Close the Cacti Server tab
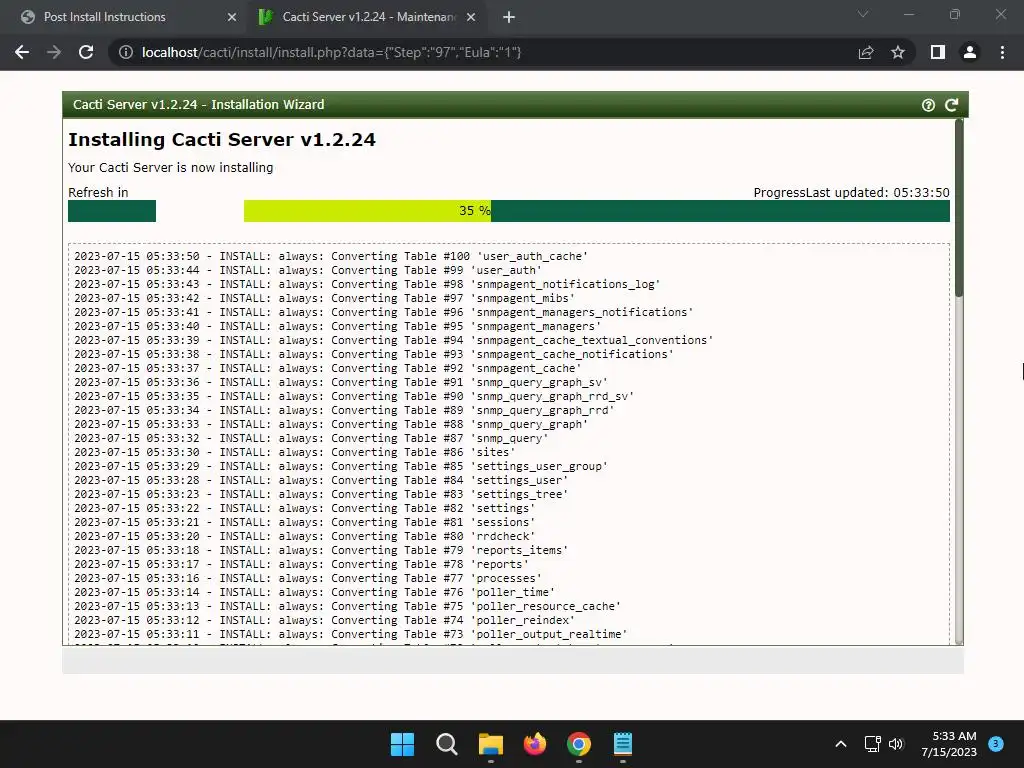 (471, 17)
